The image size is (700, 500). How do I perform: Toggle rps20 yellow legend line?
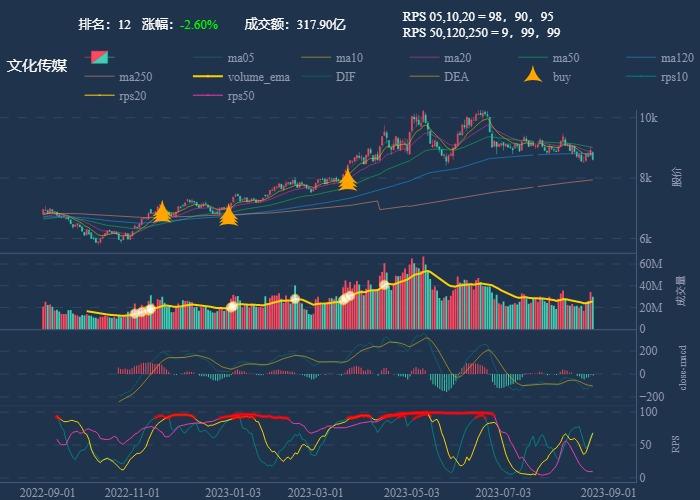pos(116,96)
